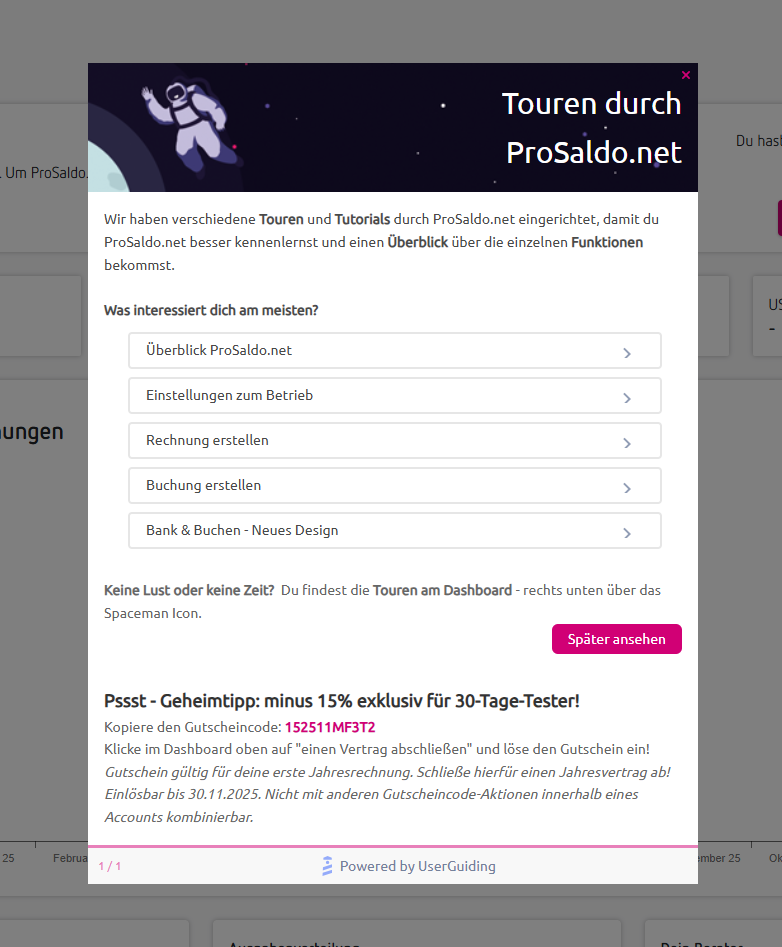Expand the chevron beside Rechnung erstellen
782x947 pixels.
click(627, 443)
